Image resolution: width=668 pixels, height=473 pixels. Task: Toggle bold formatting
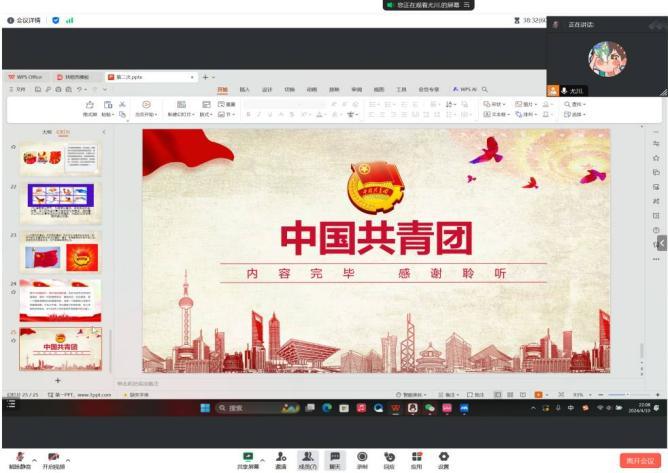click(x=248, y=114)
